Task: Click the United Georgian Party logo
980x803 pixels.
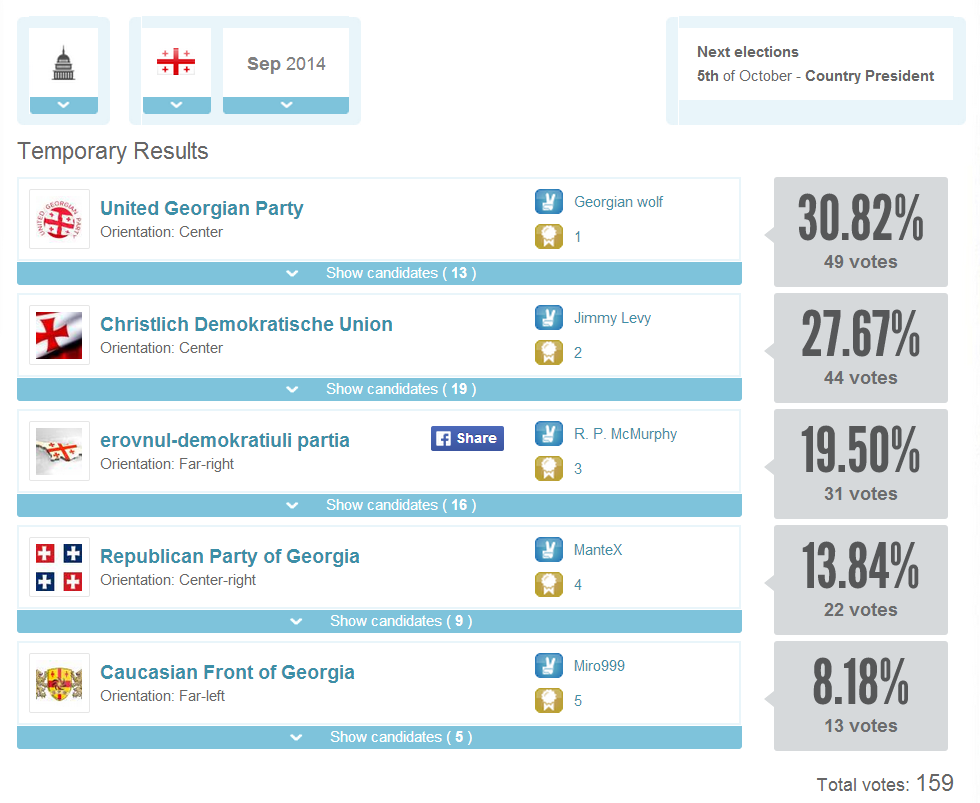Action: pos(59,220)
